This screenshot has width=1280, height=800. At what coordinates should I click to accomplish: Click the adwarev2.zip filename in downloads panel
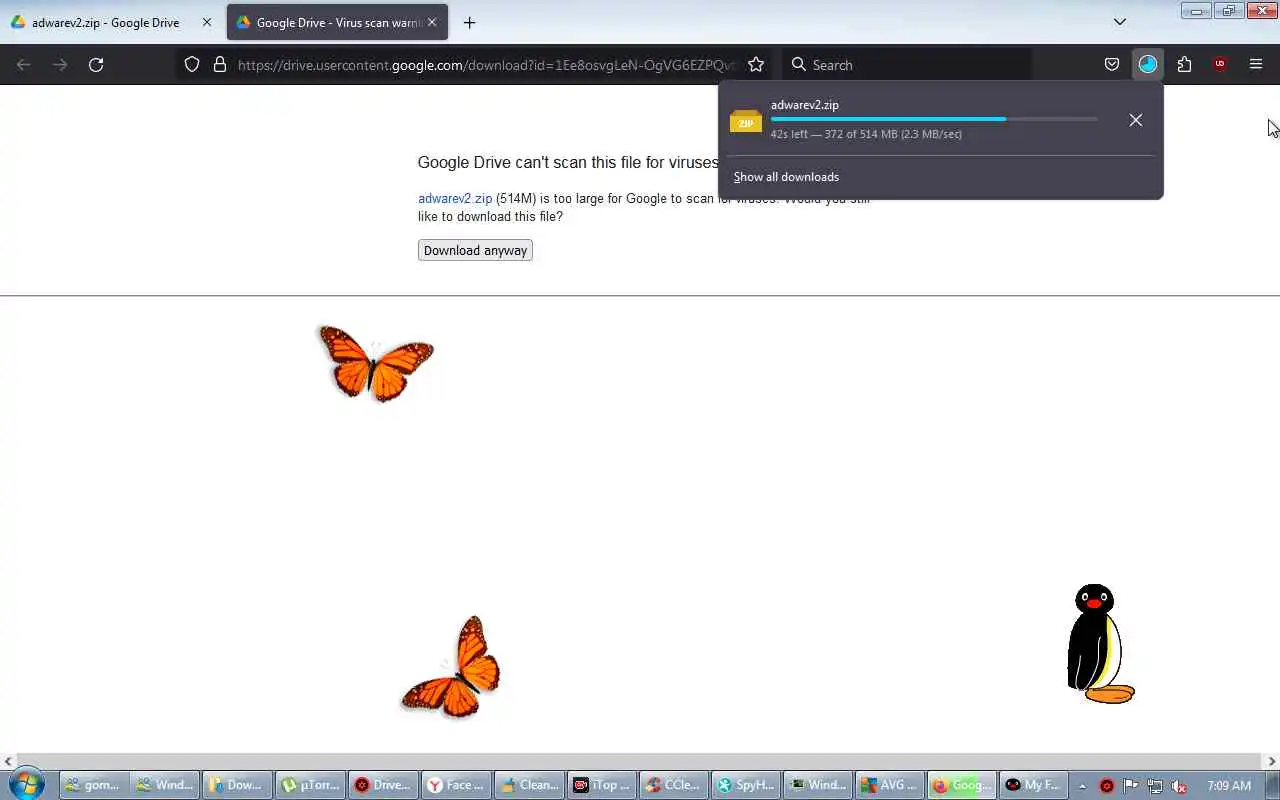coord(804,105)
